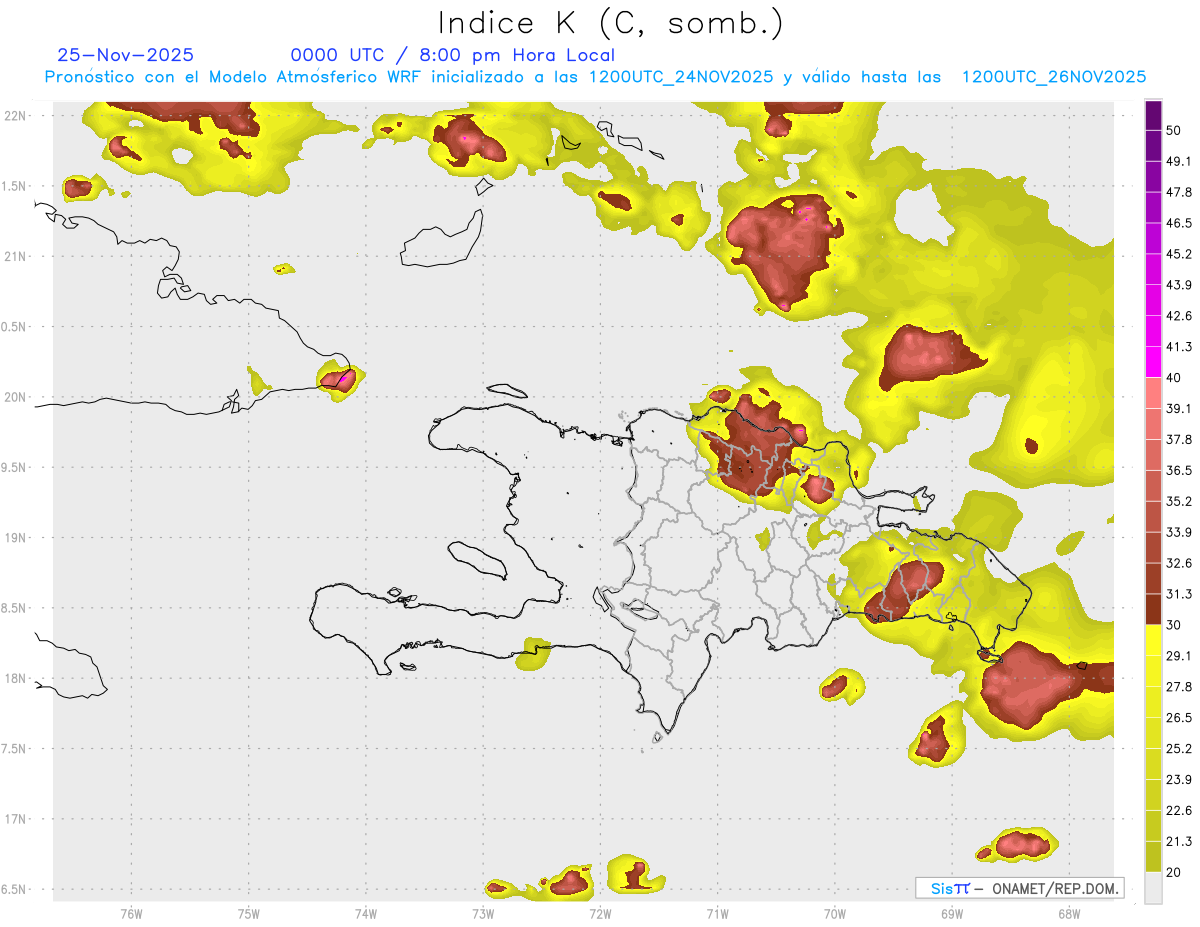Click the color bar value 42.6
1200x927 pixels.
click(x=1179, y=316)
